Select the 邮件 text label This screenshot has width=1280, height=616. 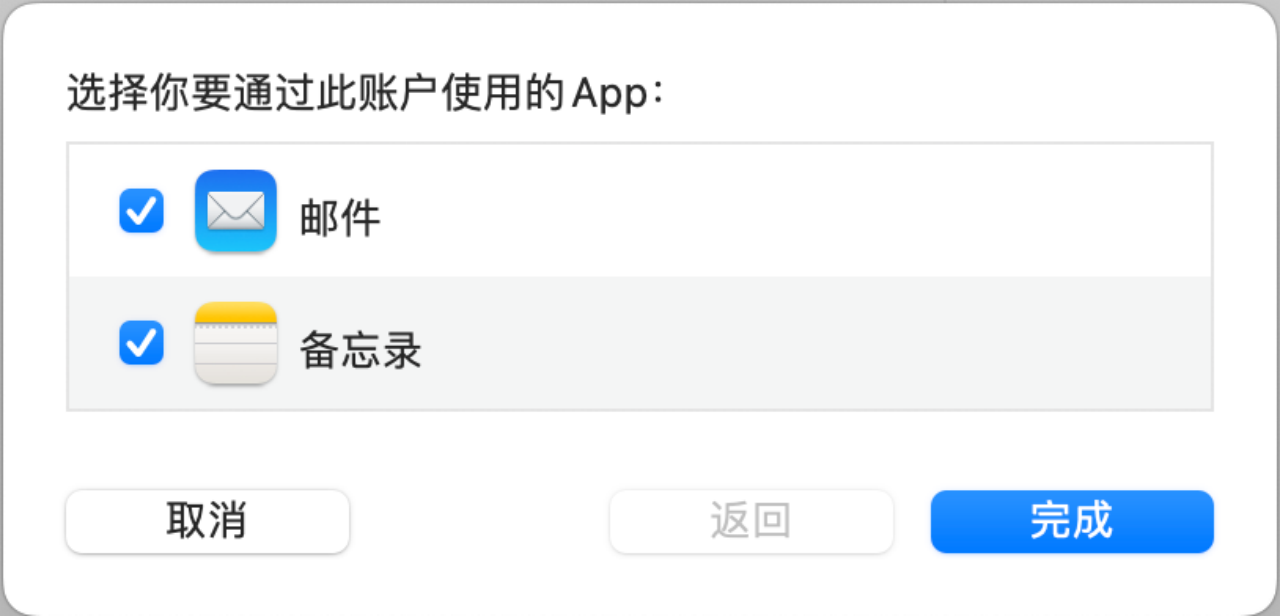pyautogui.click(x=340, y=218)
